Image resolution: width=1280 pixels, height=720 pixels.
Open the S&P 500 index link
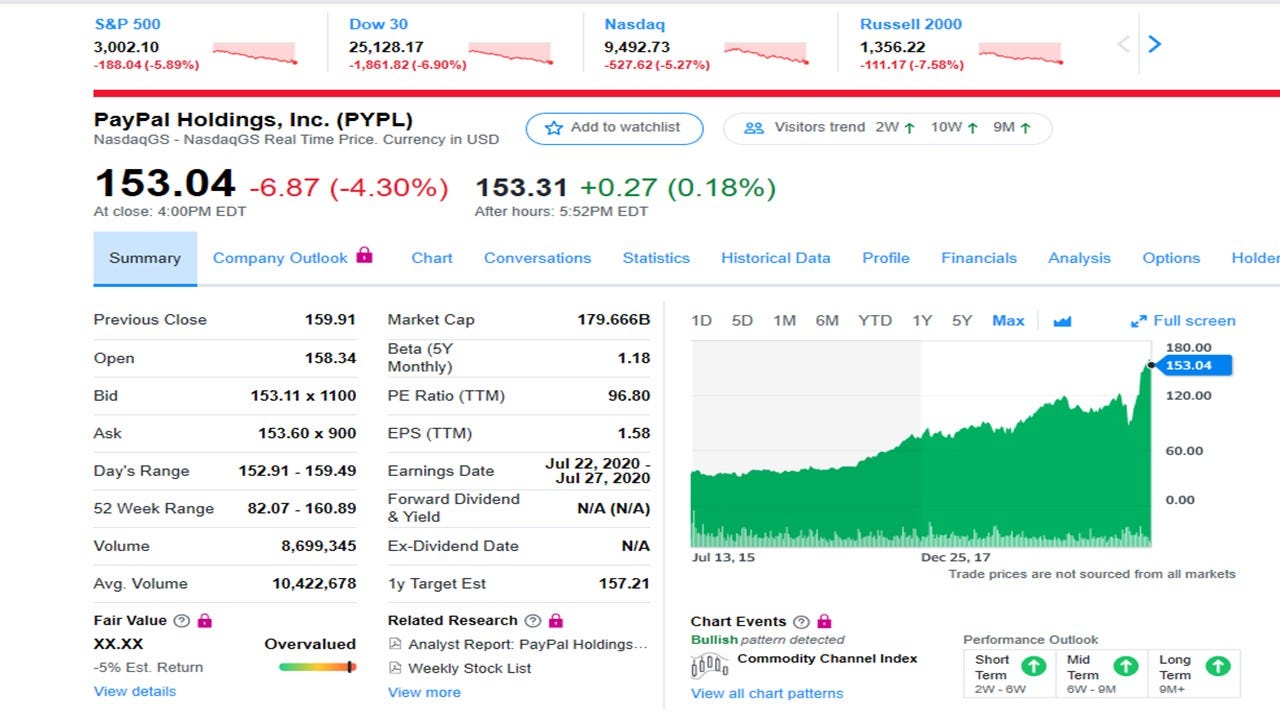(127, 24)
